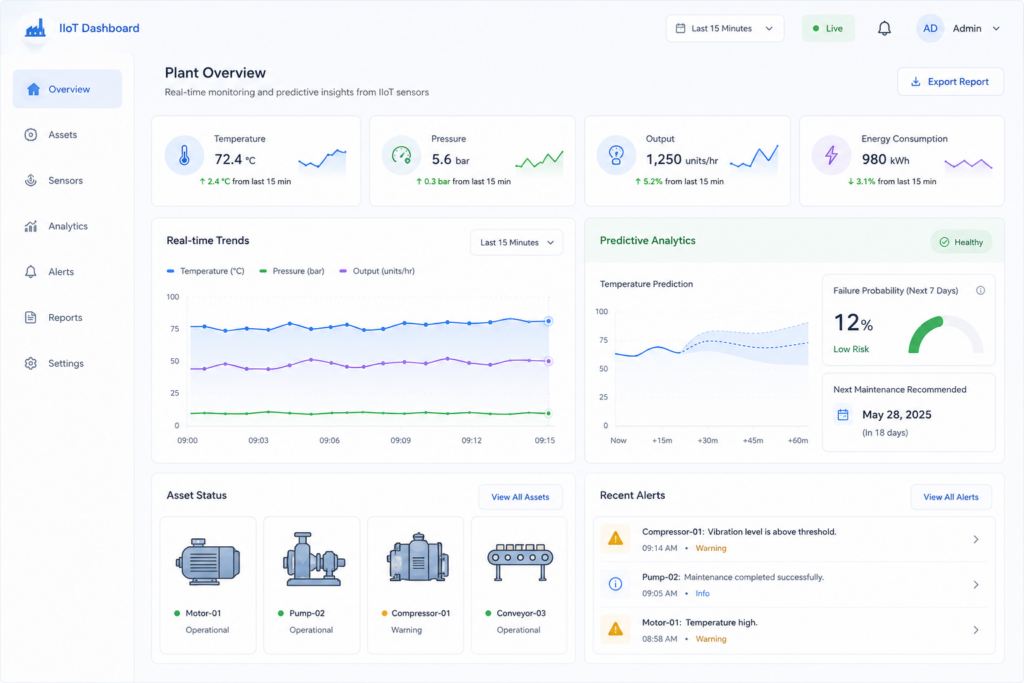
Task: Click the calendar icon in header time range
Action: (x=680, y=28)
